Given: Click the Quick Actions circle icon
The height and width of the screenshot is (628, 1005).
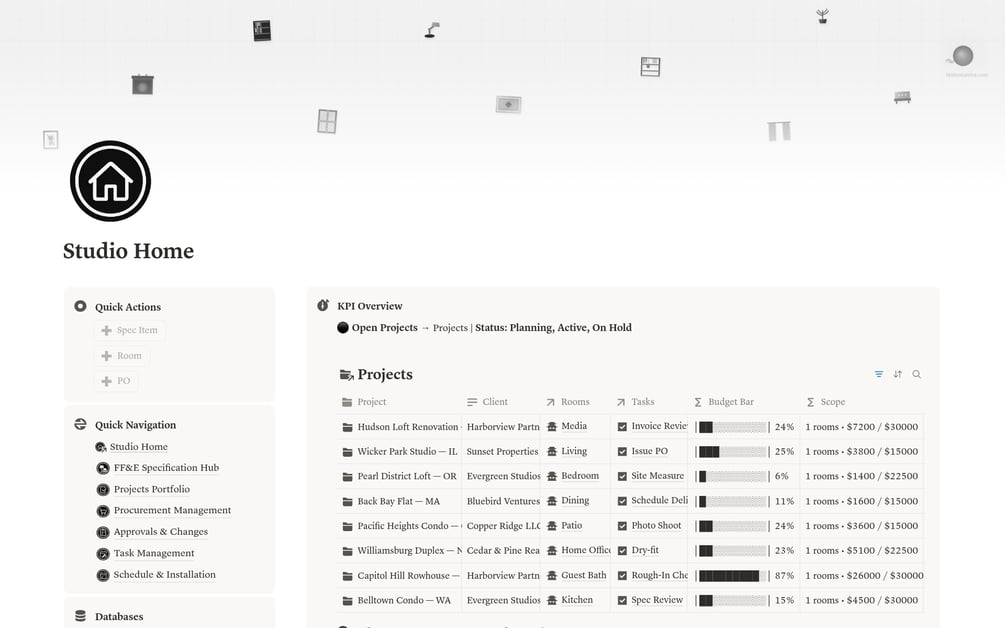Looking at the screenshot, I should [80, 306].
